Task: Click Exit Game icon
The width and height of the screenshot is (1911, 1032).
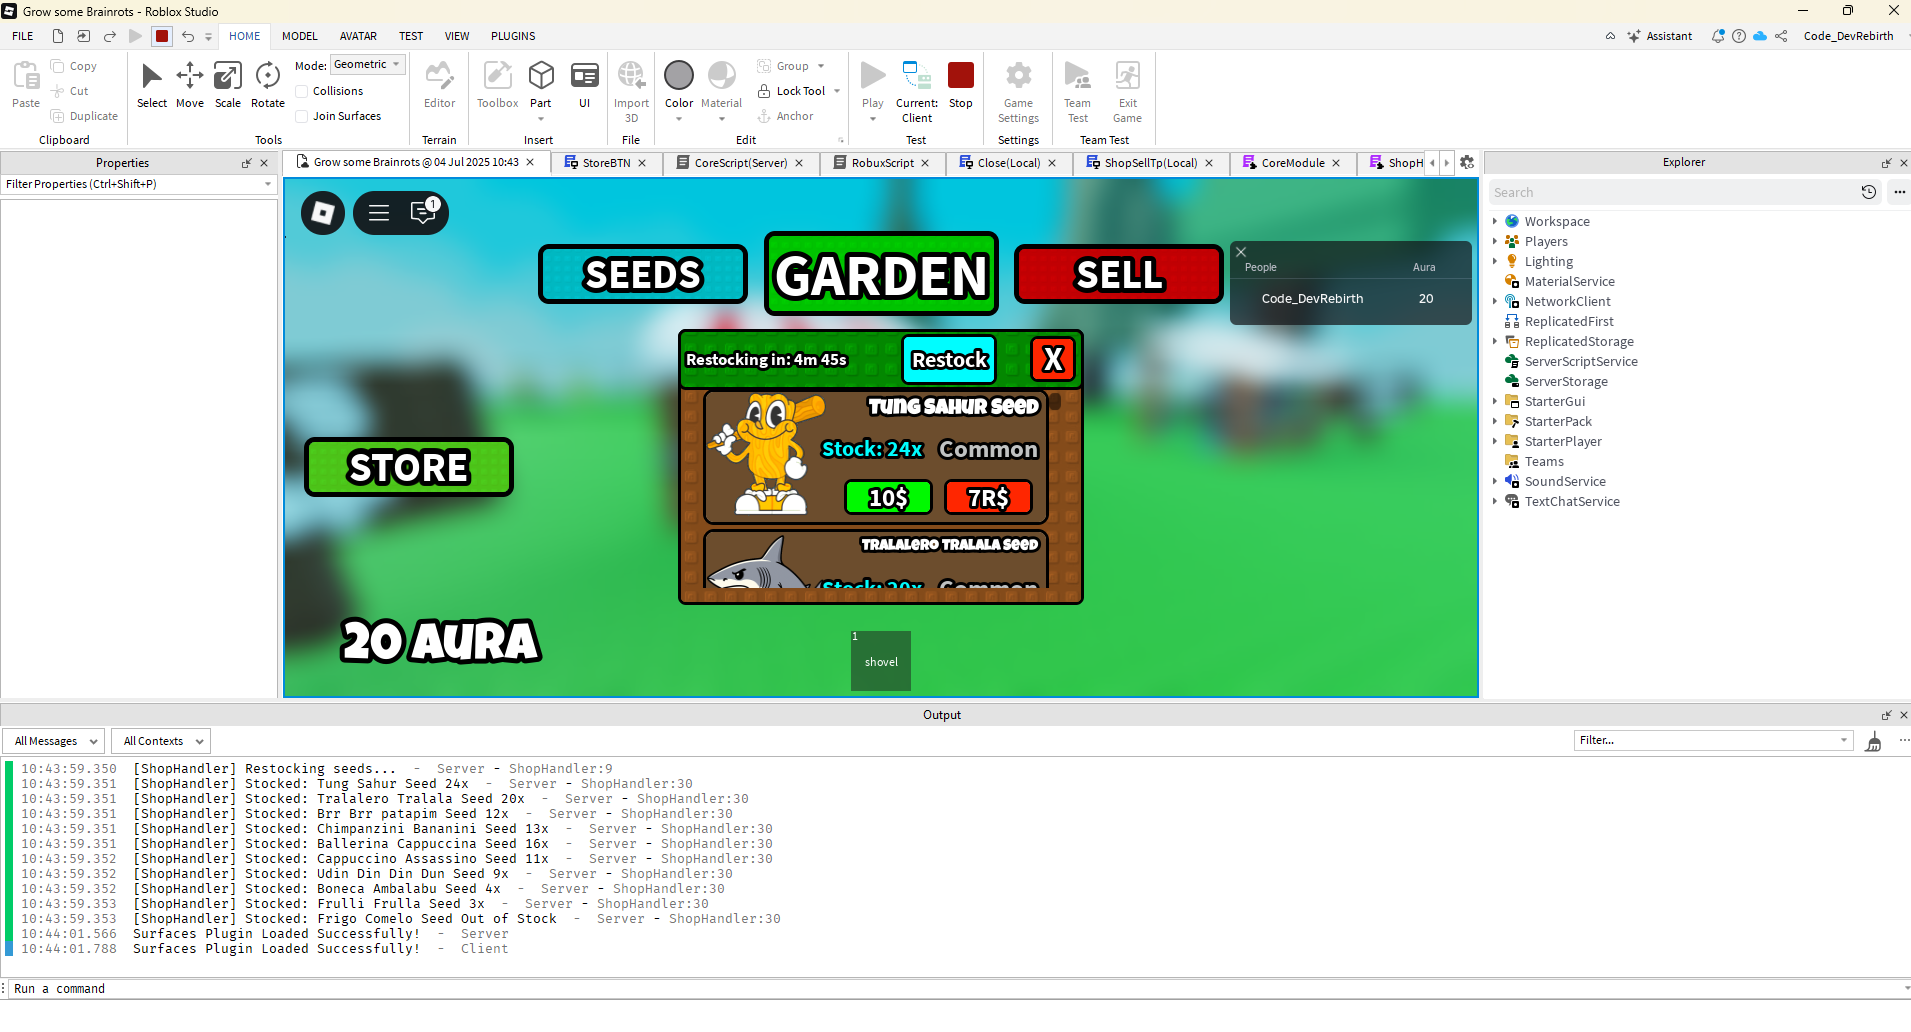Action: click(1128, 75)
